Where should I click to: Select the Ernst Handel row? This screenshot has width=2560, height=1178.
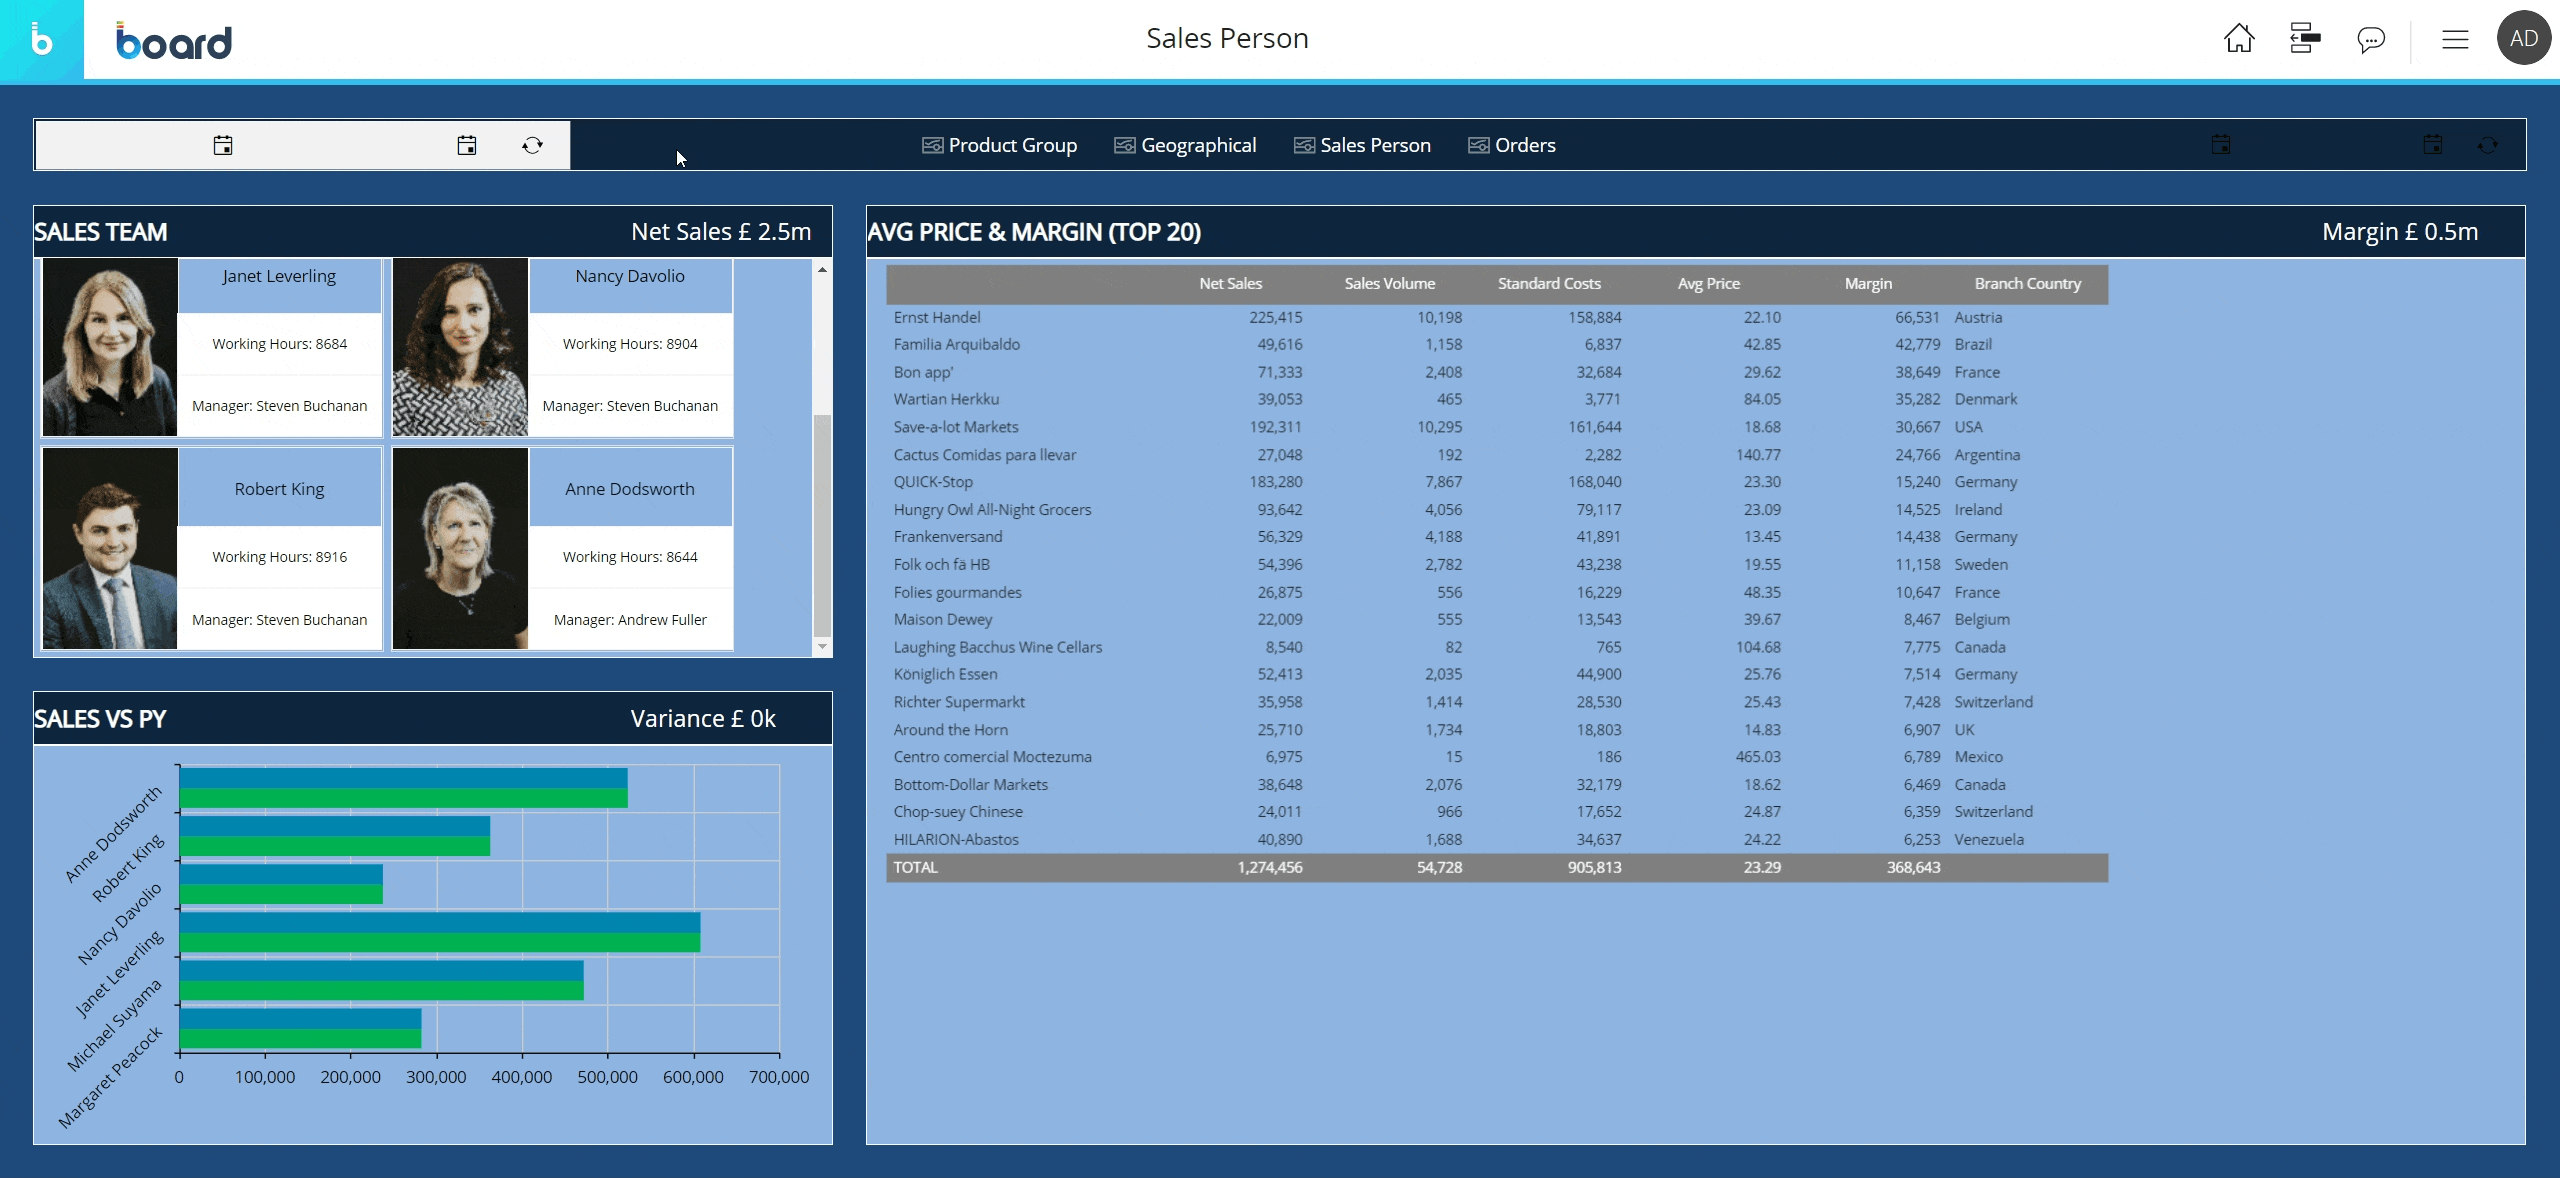point(1497,317)
